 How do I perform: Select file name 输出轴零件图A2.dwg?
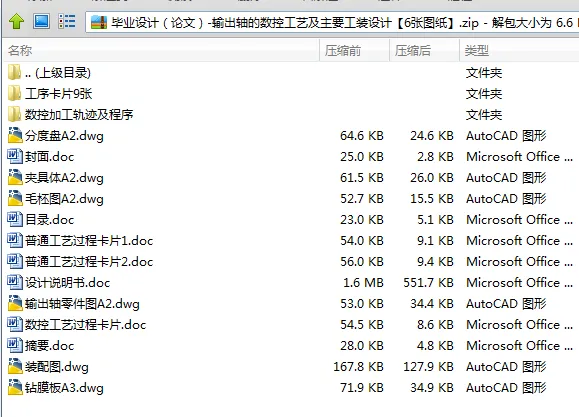tap(82, 304)
